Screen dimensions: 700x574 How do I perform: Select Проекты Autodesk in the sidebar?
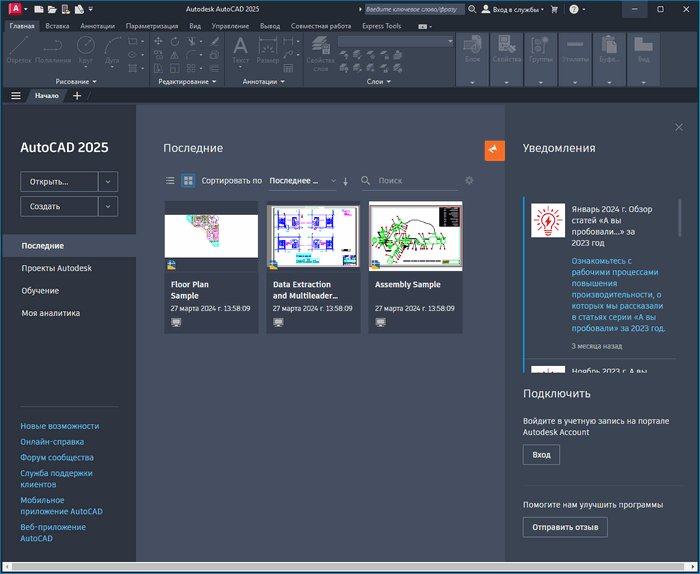56,268
